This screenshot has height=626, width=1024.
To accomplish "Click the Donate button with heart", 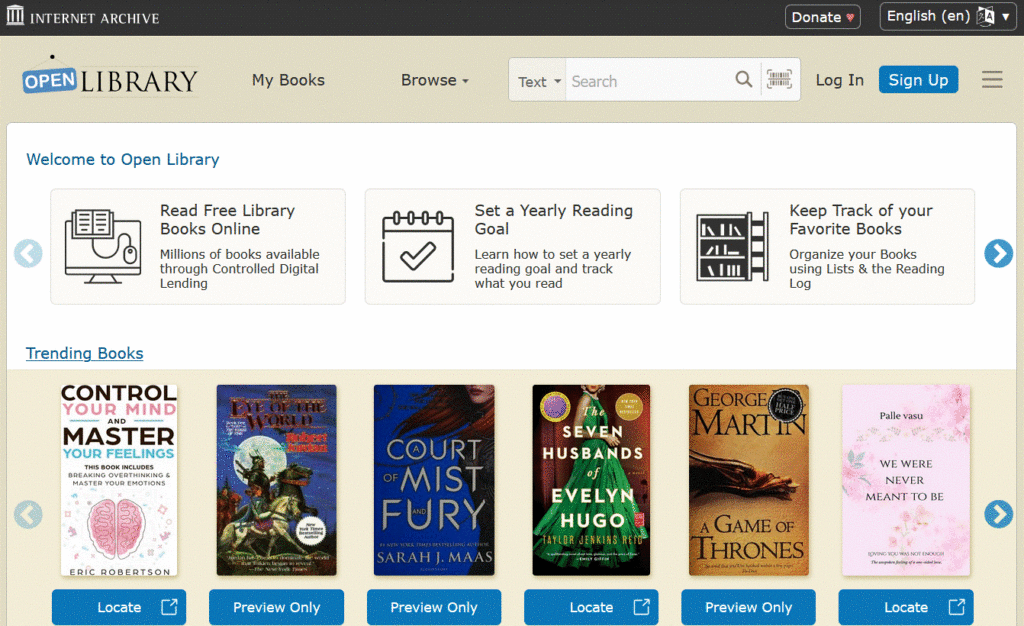I will point(822,16).
